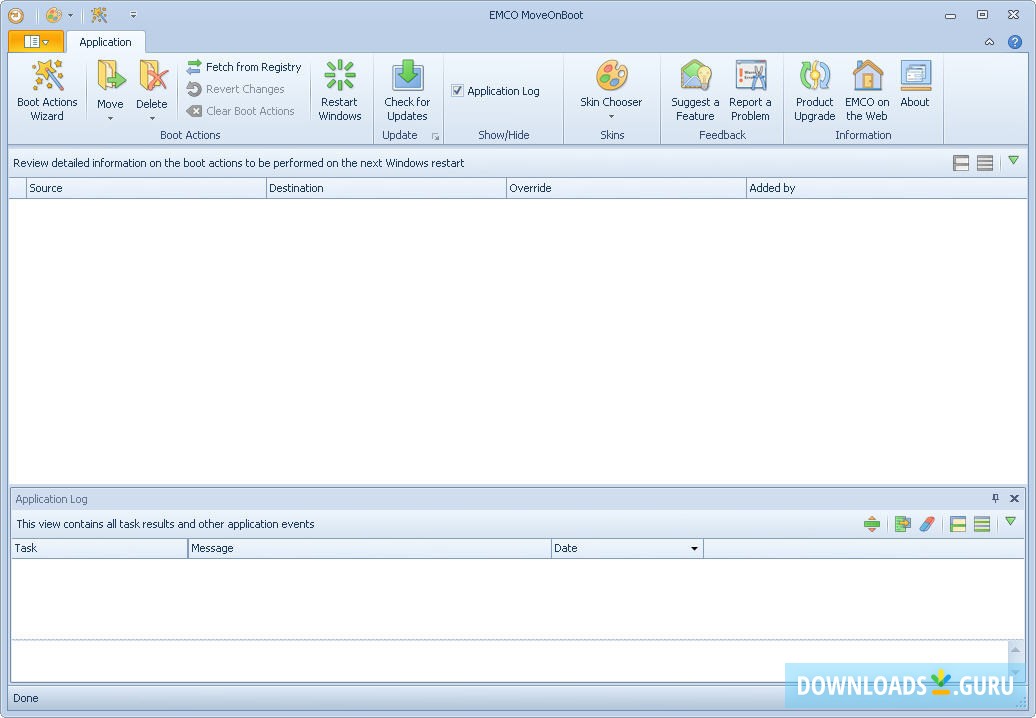Open the dropdown beside quick access palette

tap(70, 15)
